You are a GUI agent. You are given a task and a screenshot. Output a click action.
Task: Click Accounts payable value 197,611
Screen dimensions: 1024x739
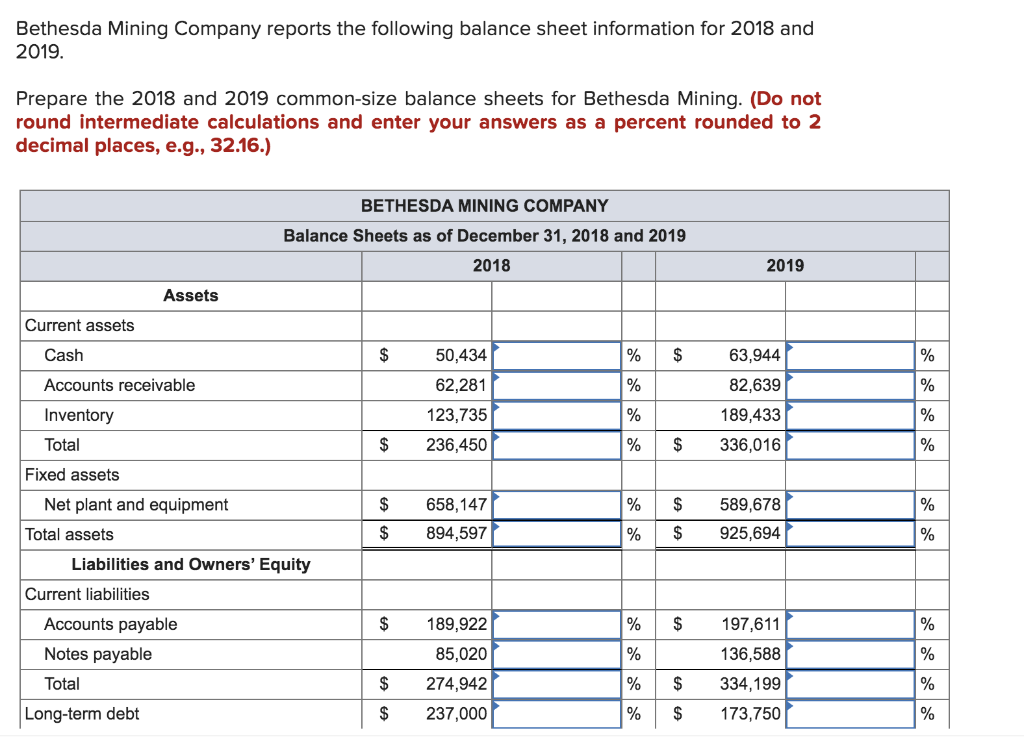click(751, 625)
